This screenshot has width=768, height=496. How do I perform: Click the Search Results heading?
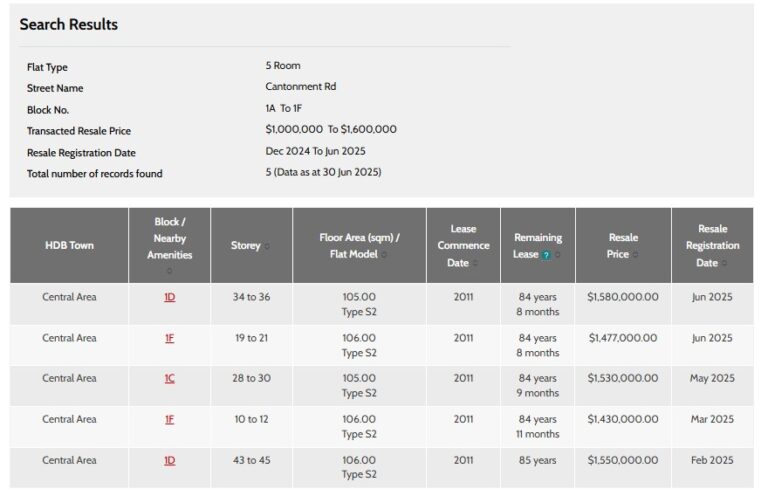[68, 24]
